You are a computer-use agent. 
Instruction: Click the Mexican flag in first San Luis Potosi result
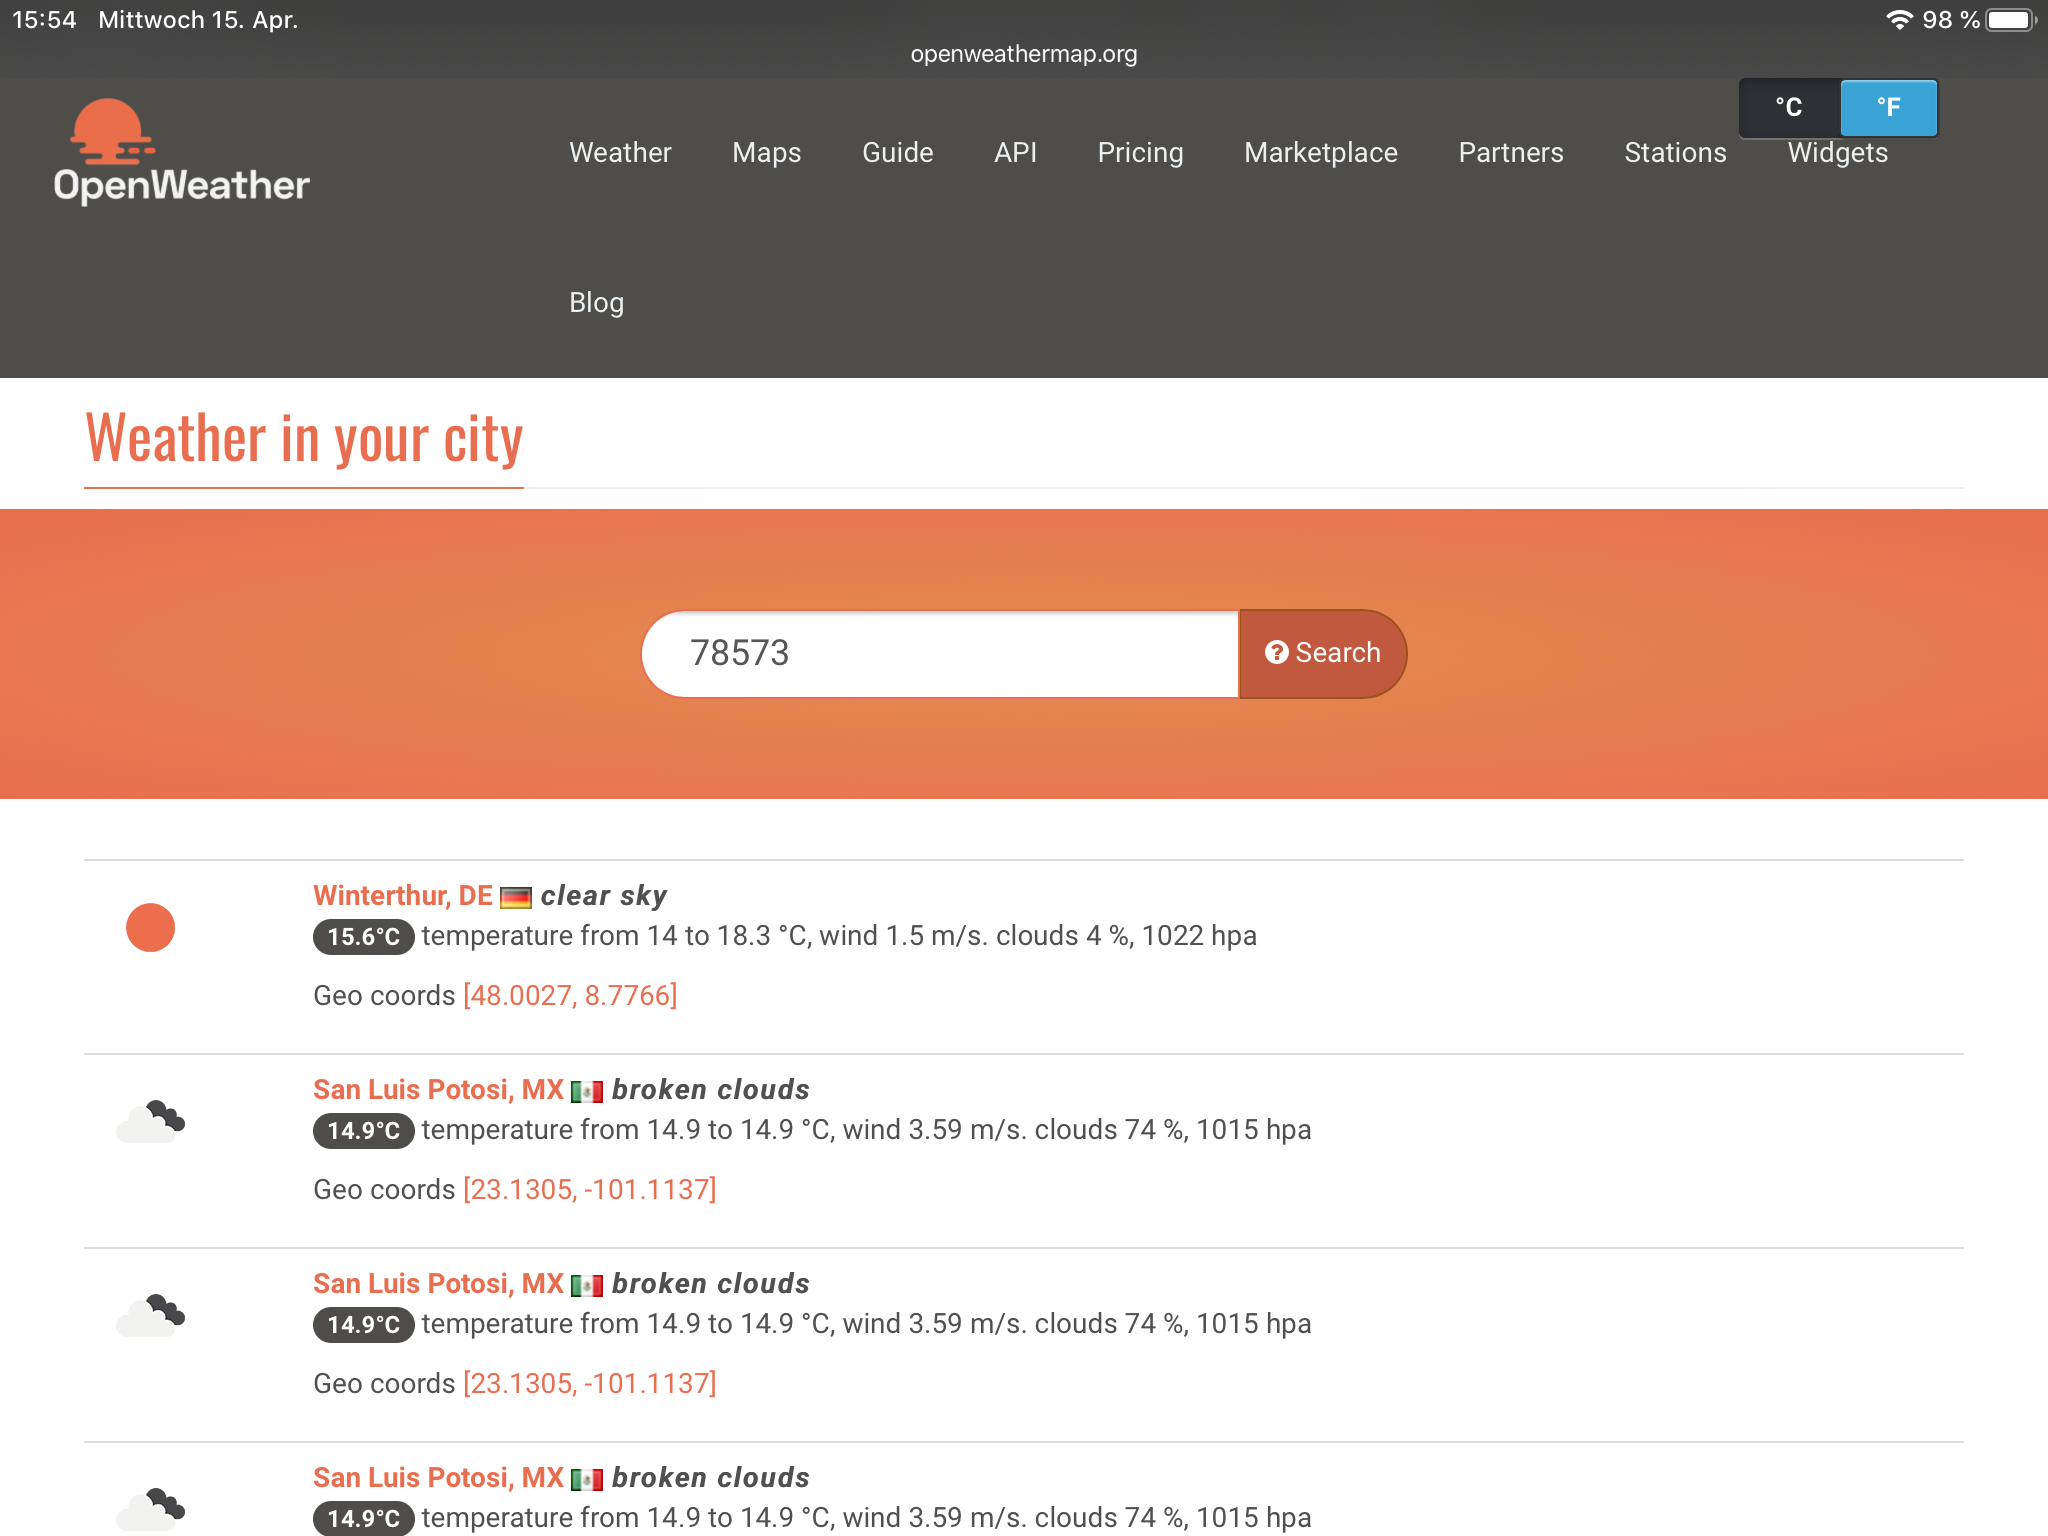click(587, 1091)
